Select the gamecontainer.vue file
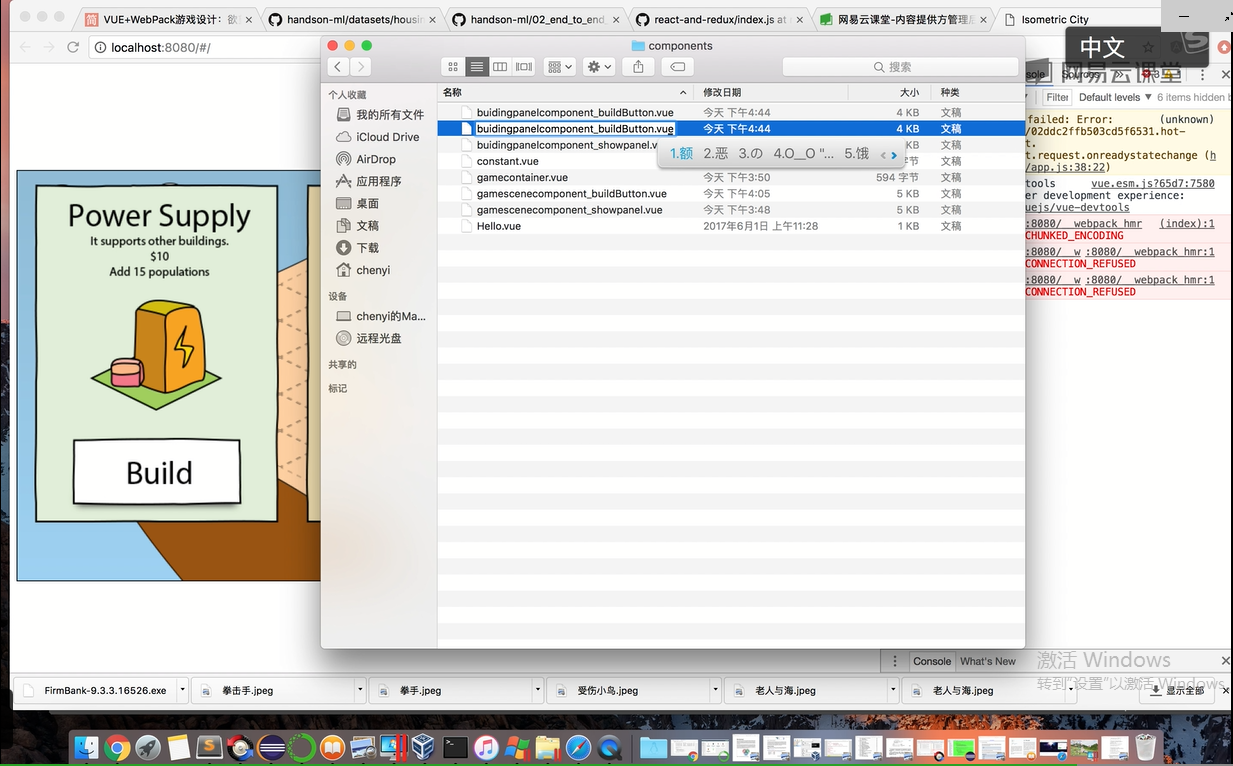Screen dimensions: 1233x766 [x=731, y=177]
